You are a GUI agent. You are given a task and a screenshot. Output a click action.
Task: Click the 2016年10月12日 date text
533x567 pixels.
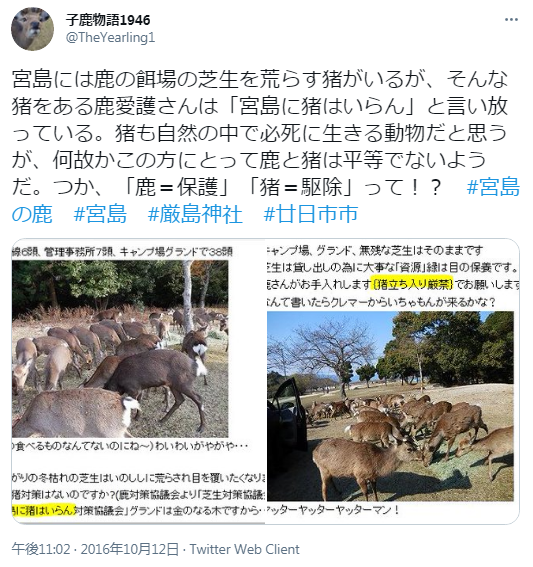(x=129, y=549)
